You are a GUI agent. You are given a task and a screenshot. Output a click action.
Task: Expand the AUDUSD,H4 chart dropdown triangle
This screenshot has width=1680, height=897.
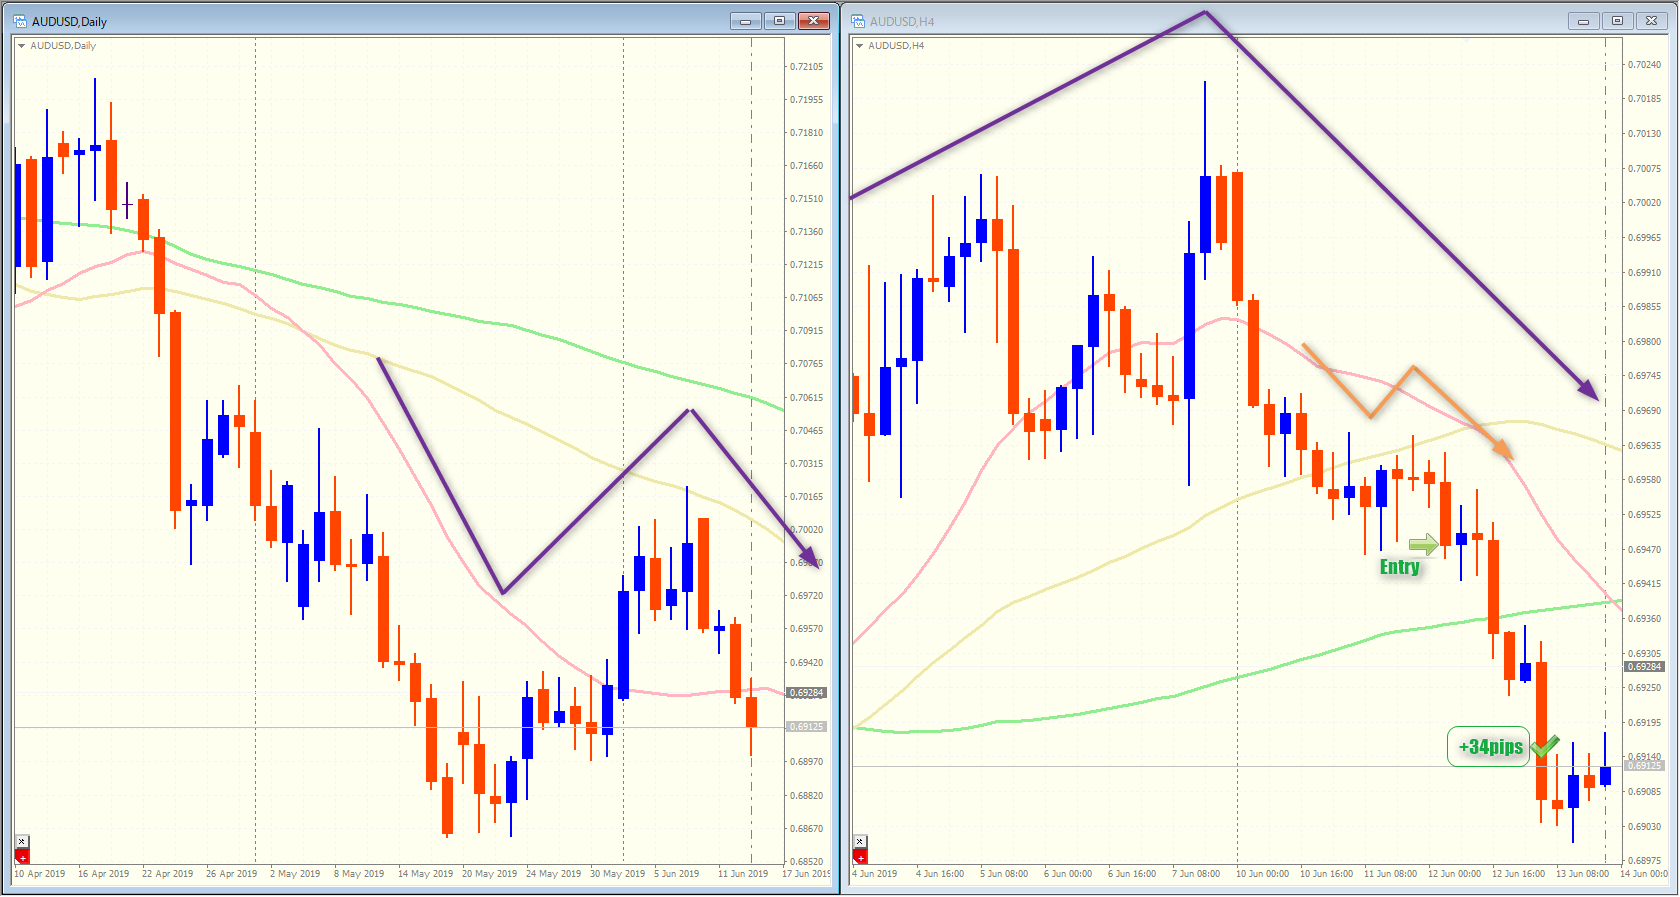(x=859, y=46)
